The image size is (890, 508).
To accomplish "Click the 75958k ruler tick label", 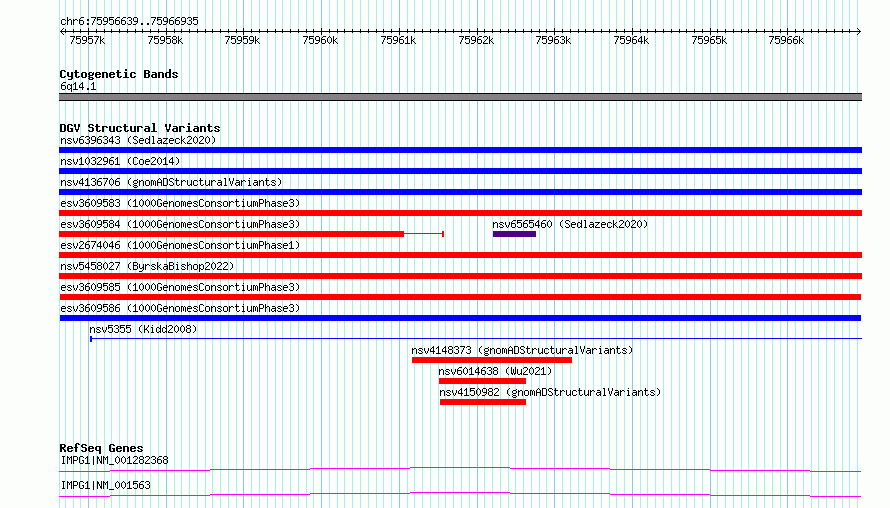I will click(x=165, y=40).
